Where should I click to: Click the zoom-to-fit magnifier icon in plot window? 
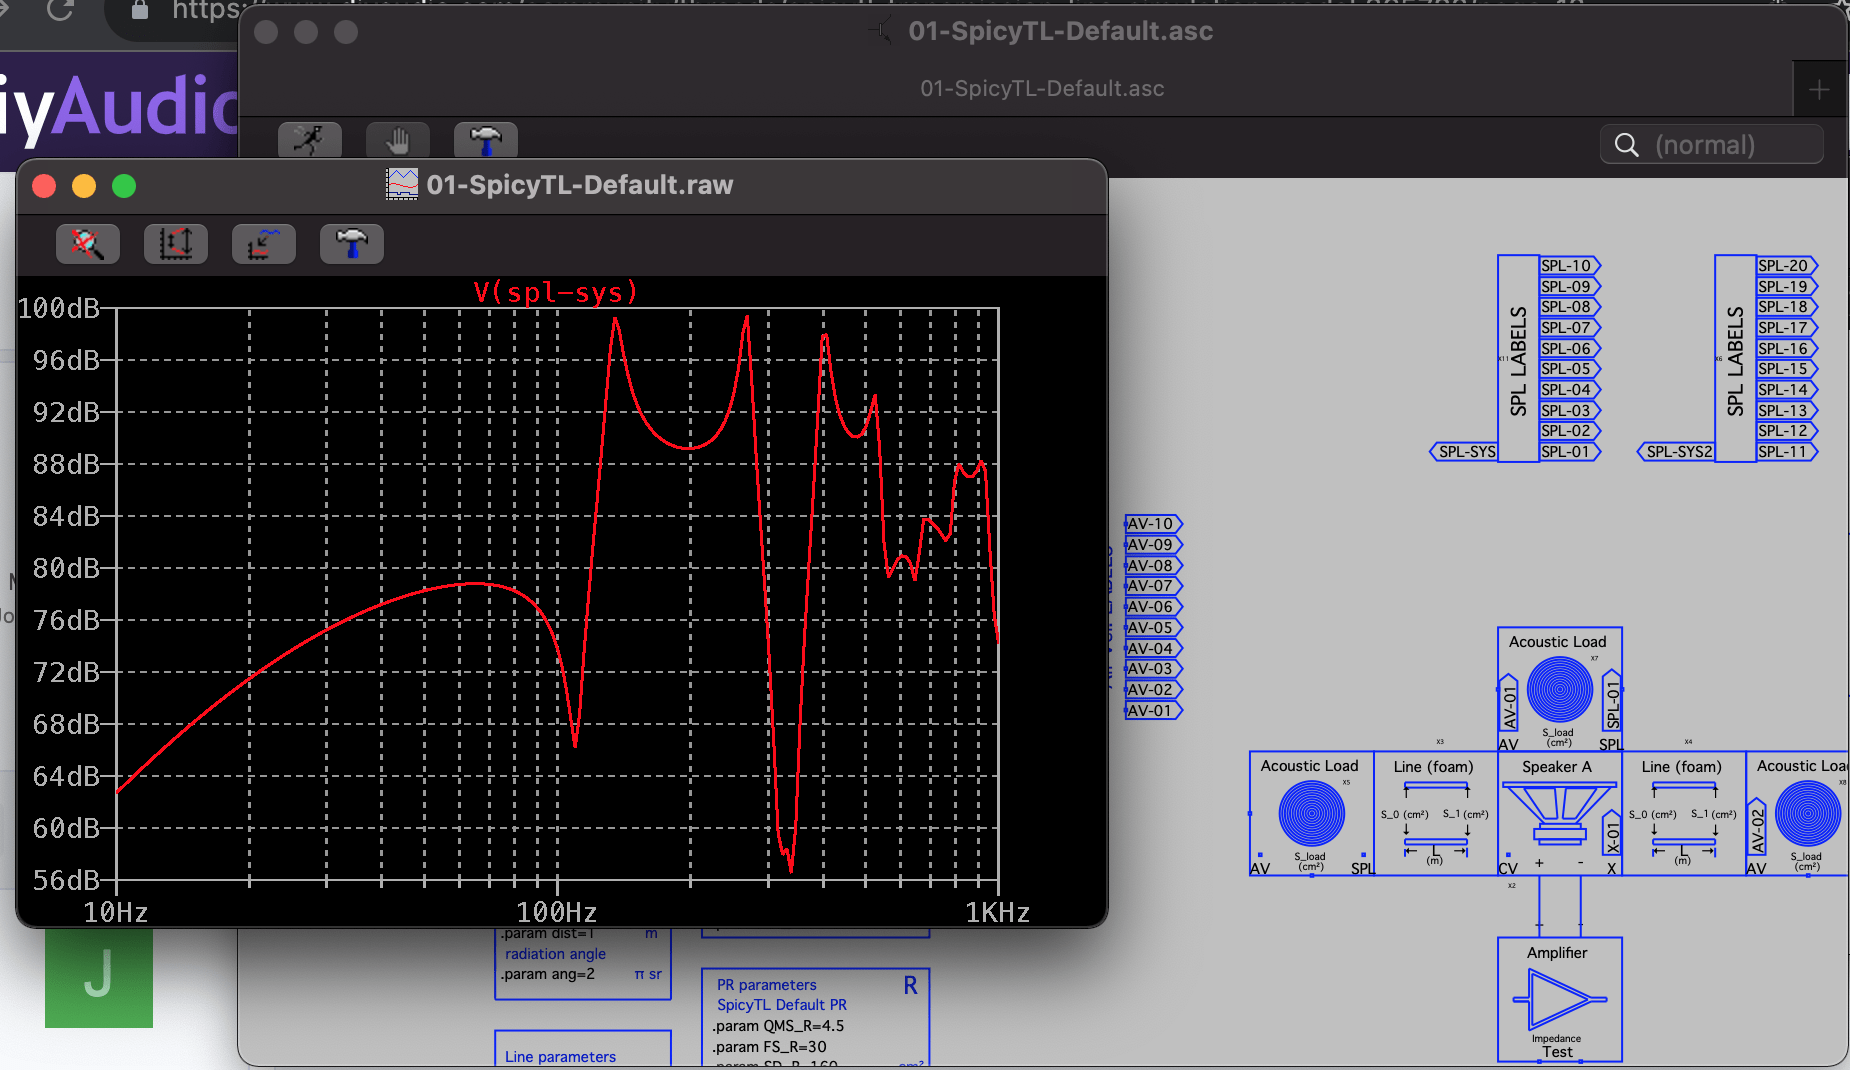pos(88,244)
